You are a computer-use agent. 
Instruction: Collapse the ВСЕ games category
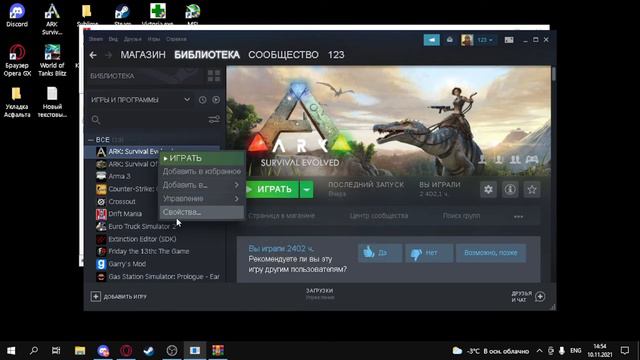click(x=91, y=140)
